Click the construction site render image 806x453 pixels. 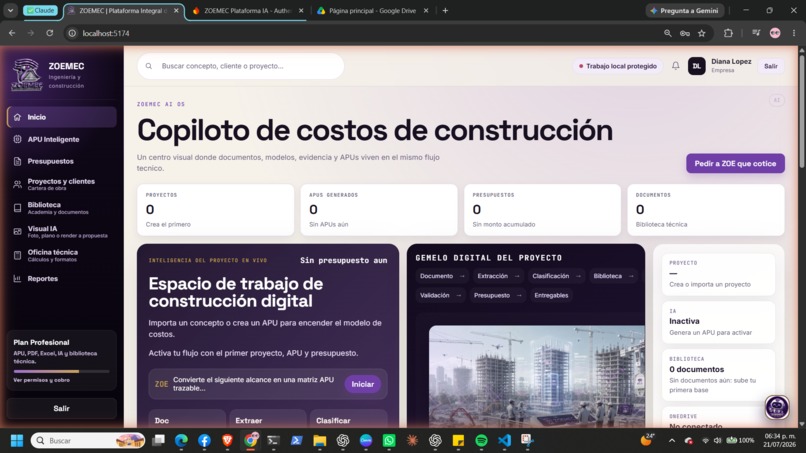coord(537,376)
